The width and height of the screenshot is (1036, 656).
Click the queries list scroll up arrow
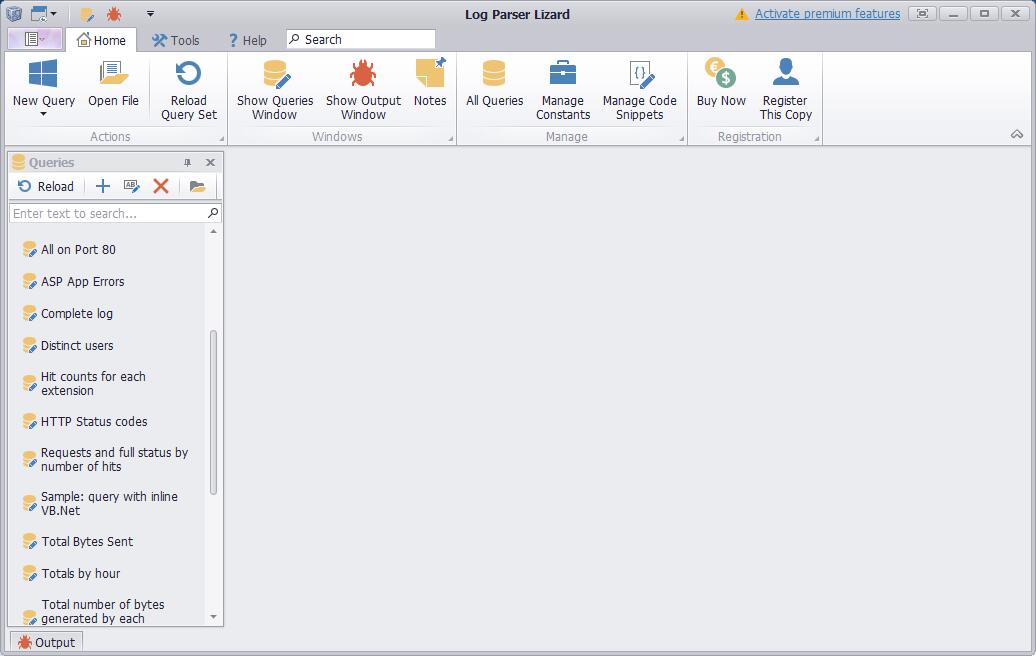[213, 231]
